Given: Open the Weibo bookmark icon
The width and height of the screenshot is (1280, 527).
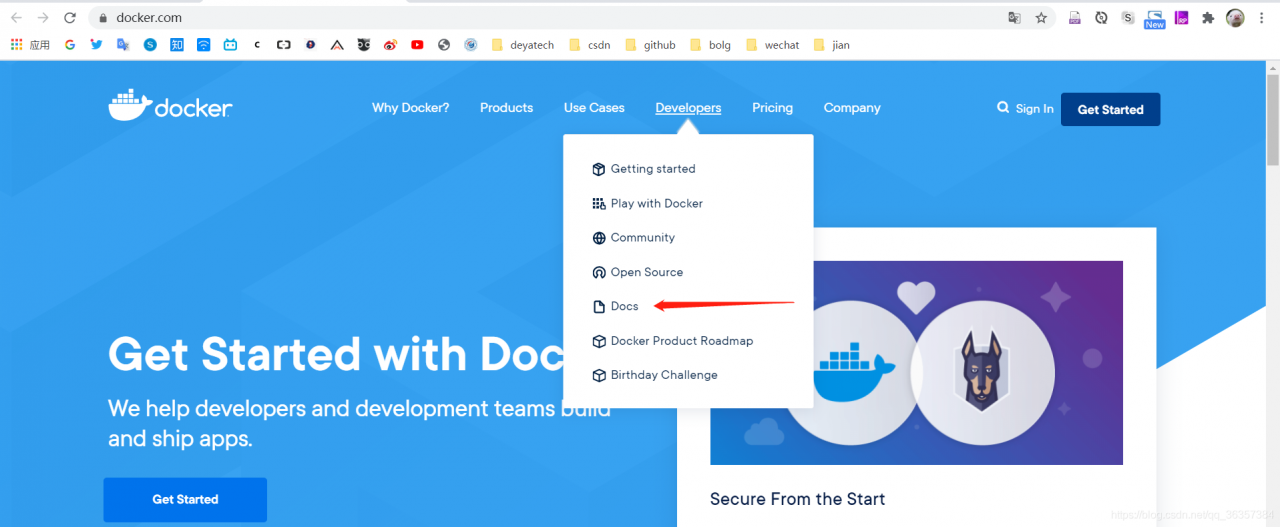Looking at the screenshot, I should pos(391,45).
